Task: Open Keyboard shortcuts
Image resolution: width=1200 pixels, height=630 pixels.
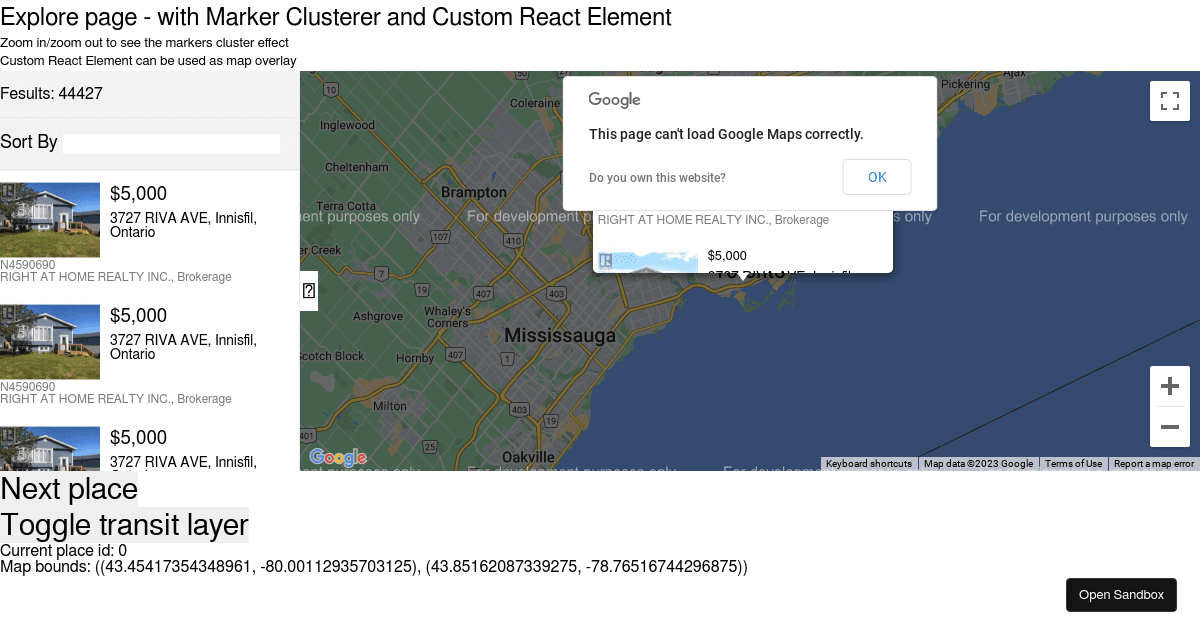Action: point(868,463)
